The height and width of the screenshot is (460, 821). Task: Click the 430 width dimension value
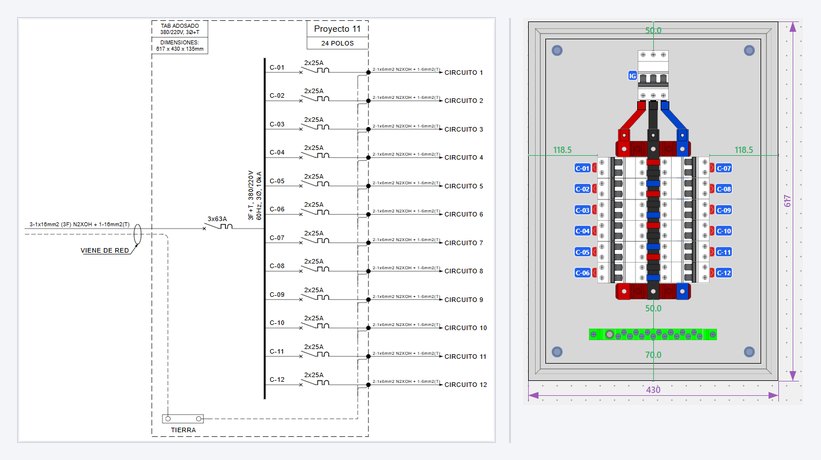pos(653,390)
